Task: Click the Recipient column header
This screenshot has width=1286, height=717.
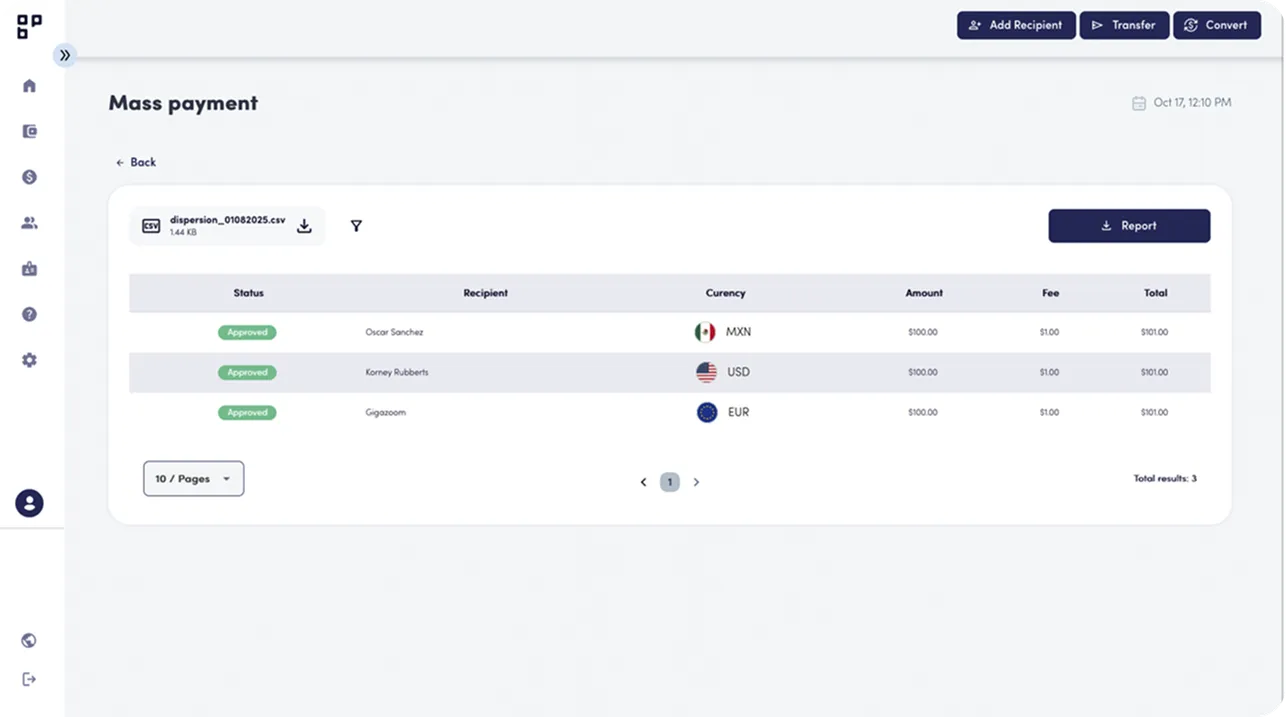Action: [485, 293]
